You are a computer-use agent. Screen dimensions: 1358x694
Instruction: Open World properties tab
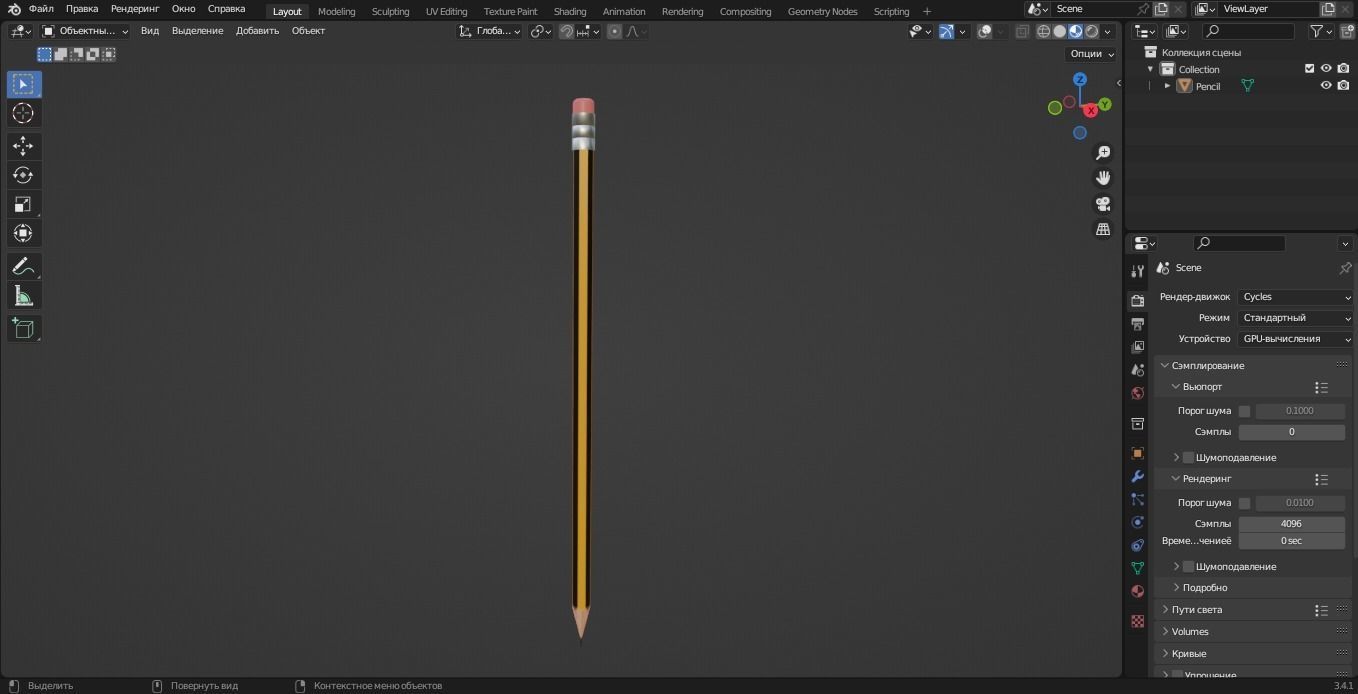(1137, 393)
